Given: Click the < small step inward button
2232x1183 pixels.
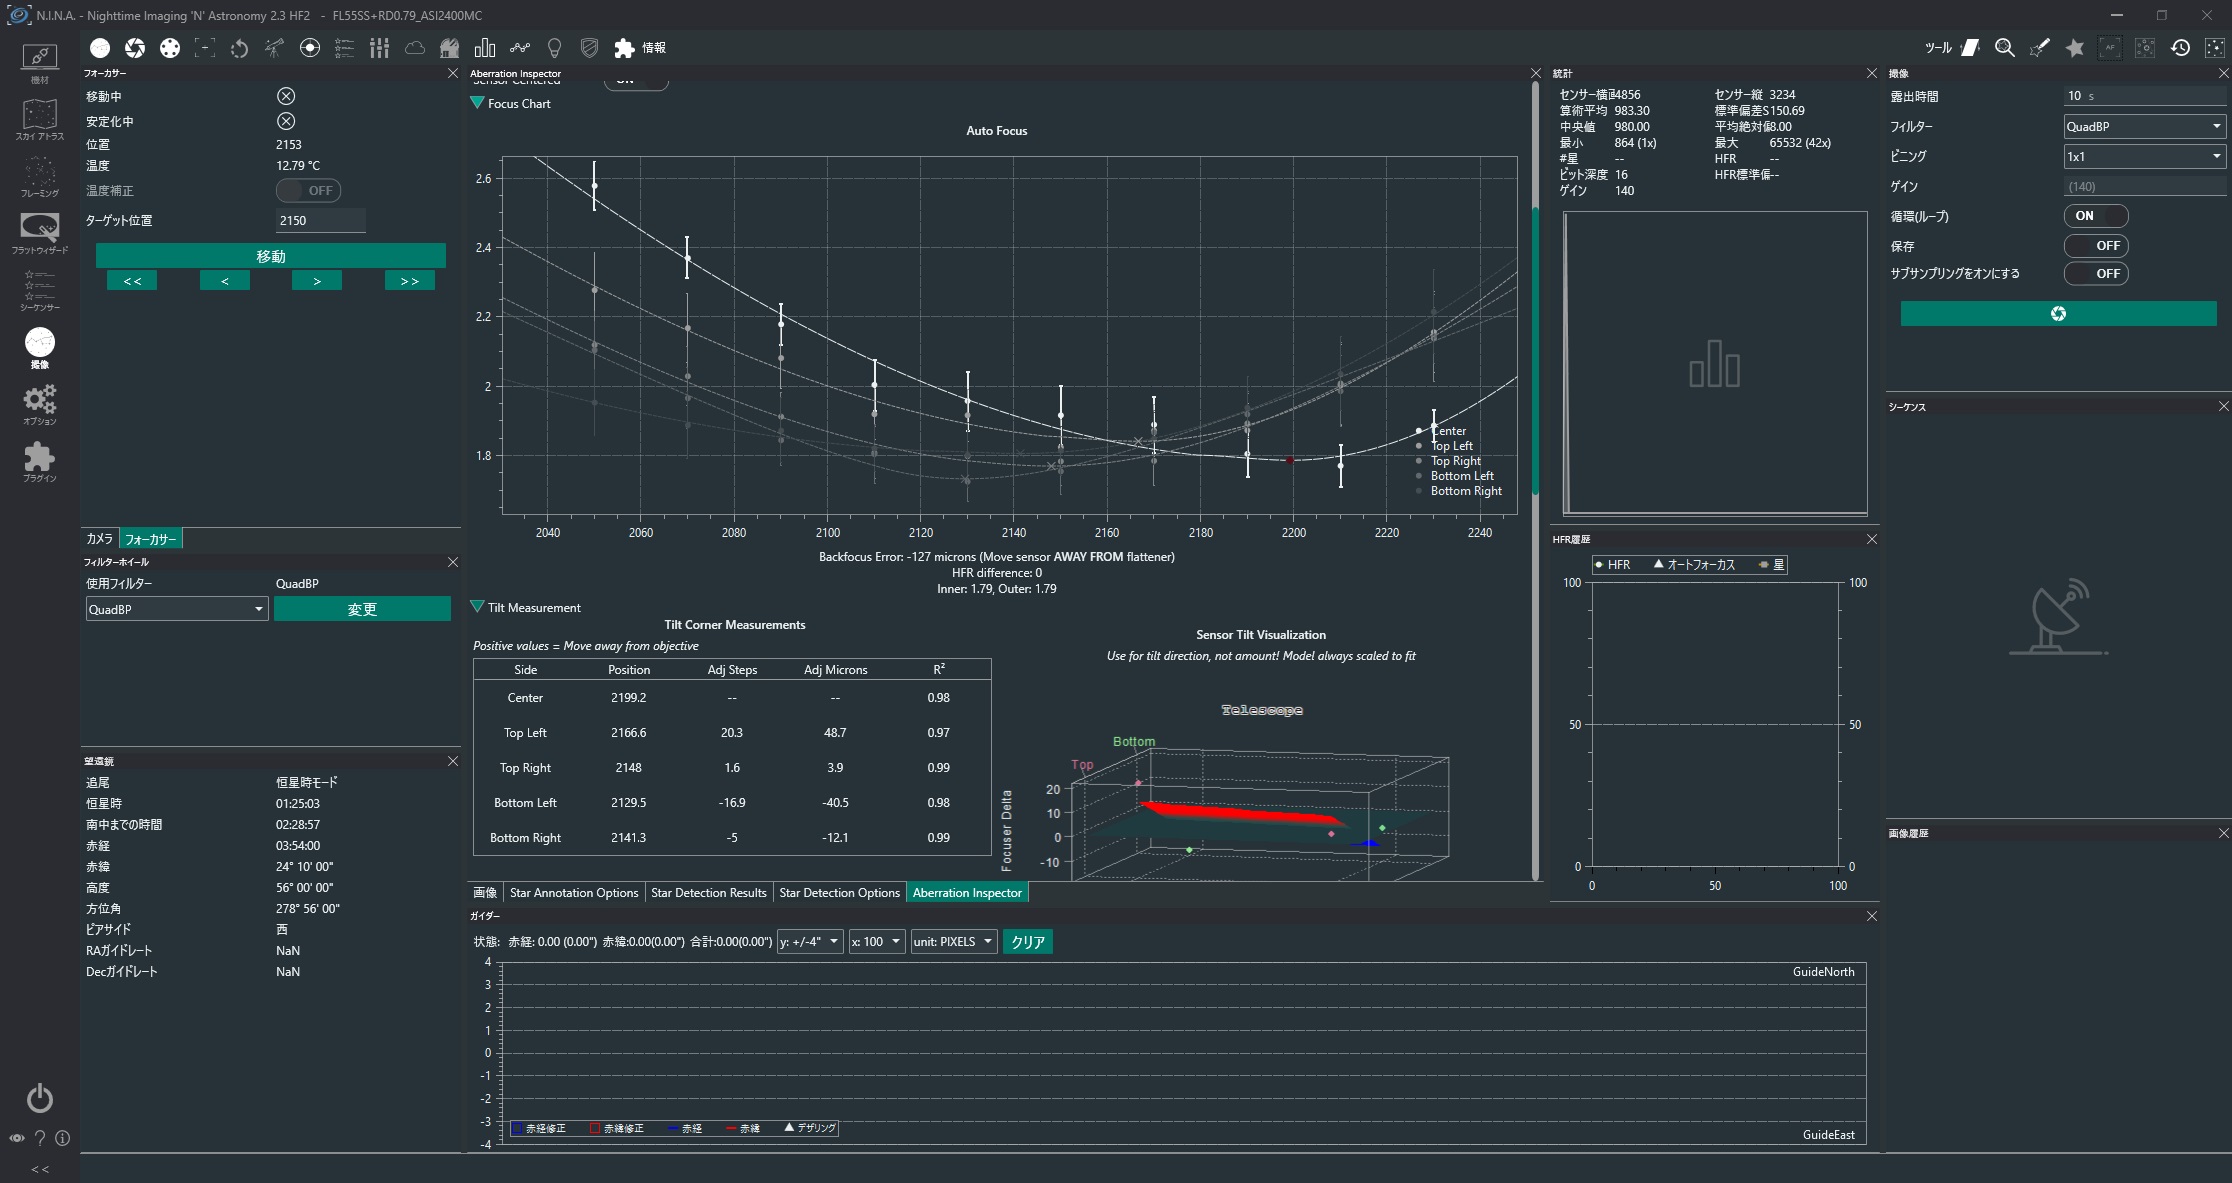Looking at the screenshot, I should point(225,282).
